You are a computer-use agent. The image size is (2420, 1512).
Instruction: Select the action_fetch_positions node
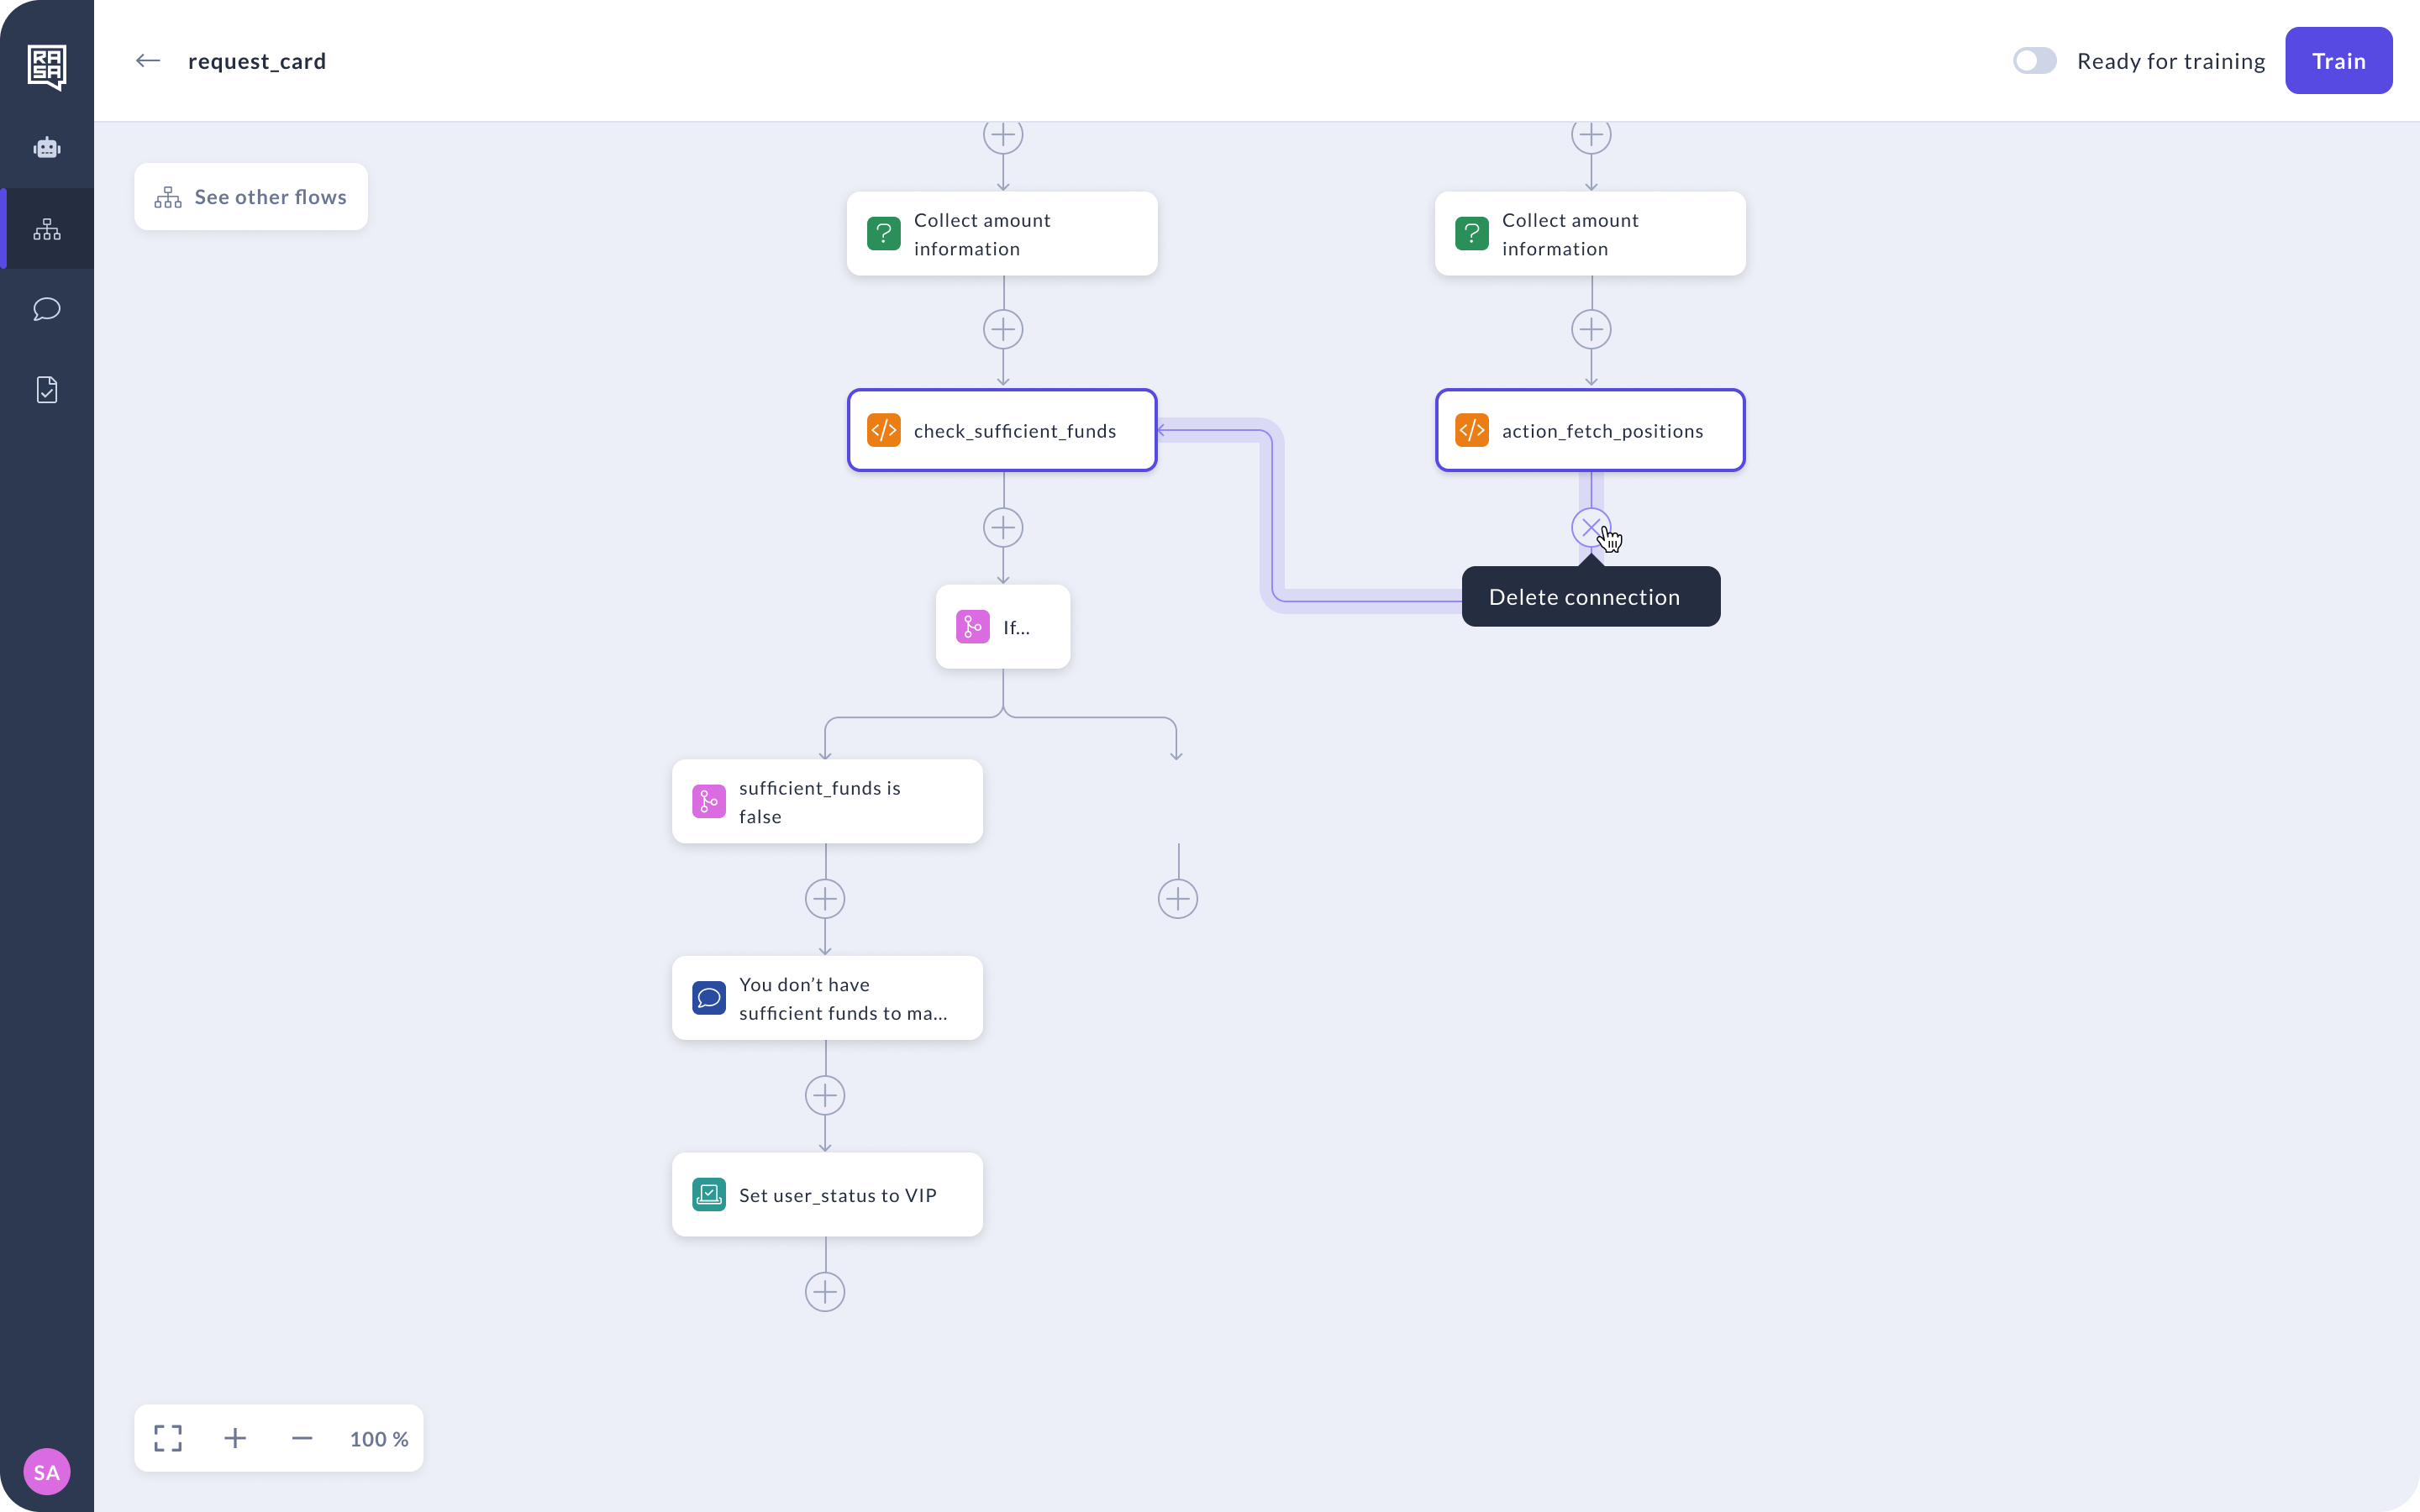[x=1590, y=430]
